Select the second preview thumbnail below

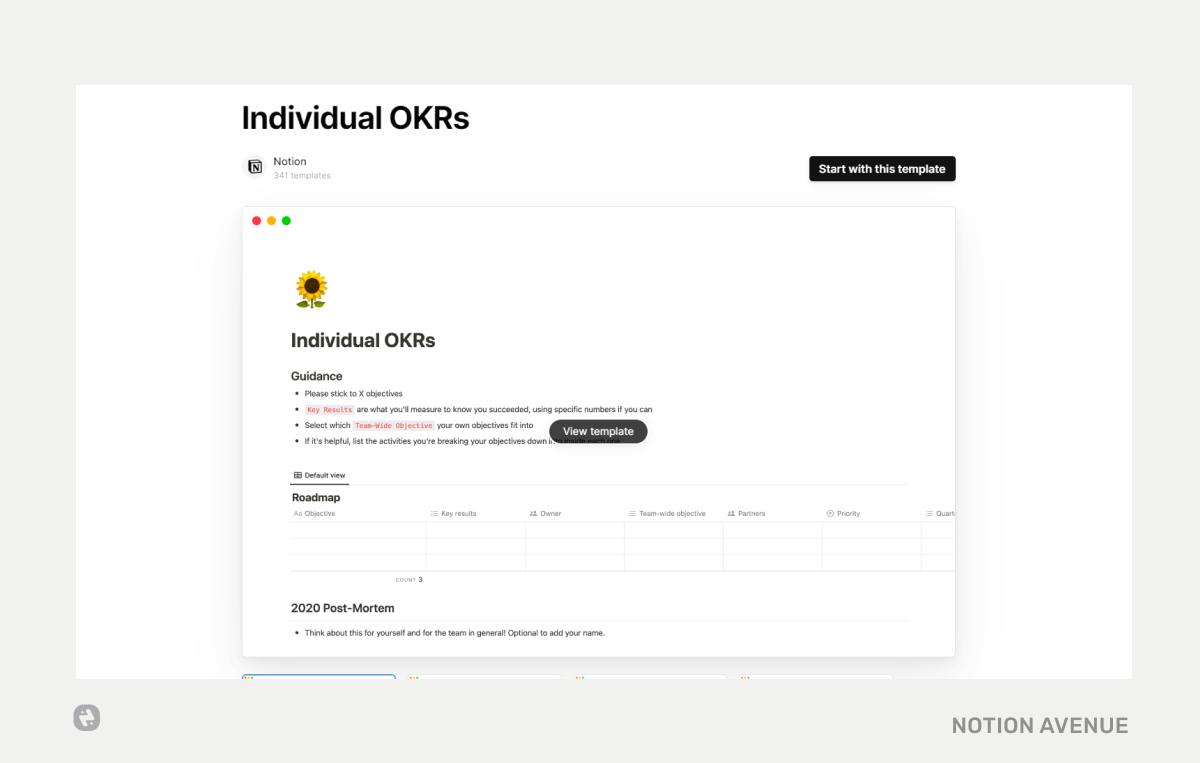tap(484, 677)
